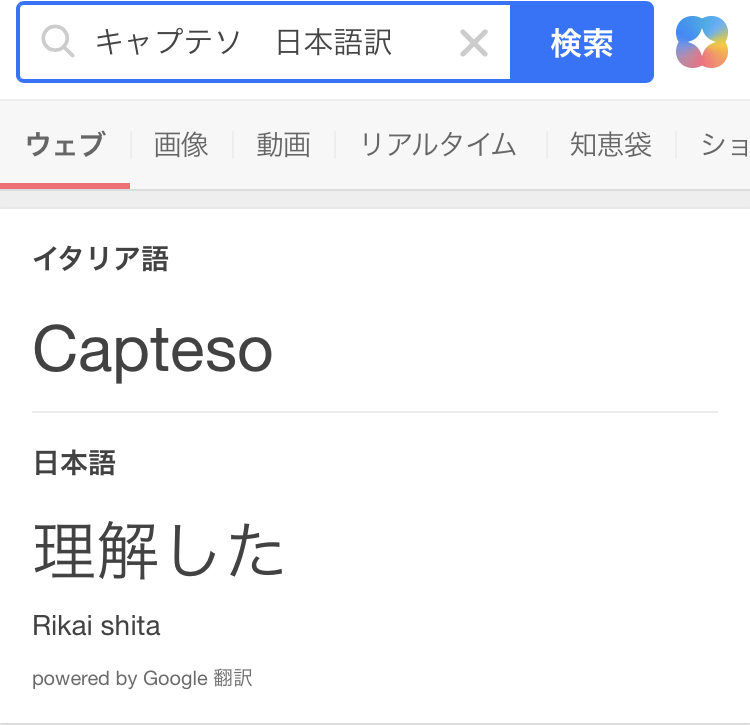Switch to the 知恵袋 tab

click(x=610, y=145)
